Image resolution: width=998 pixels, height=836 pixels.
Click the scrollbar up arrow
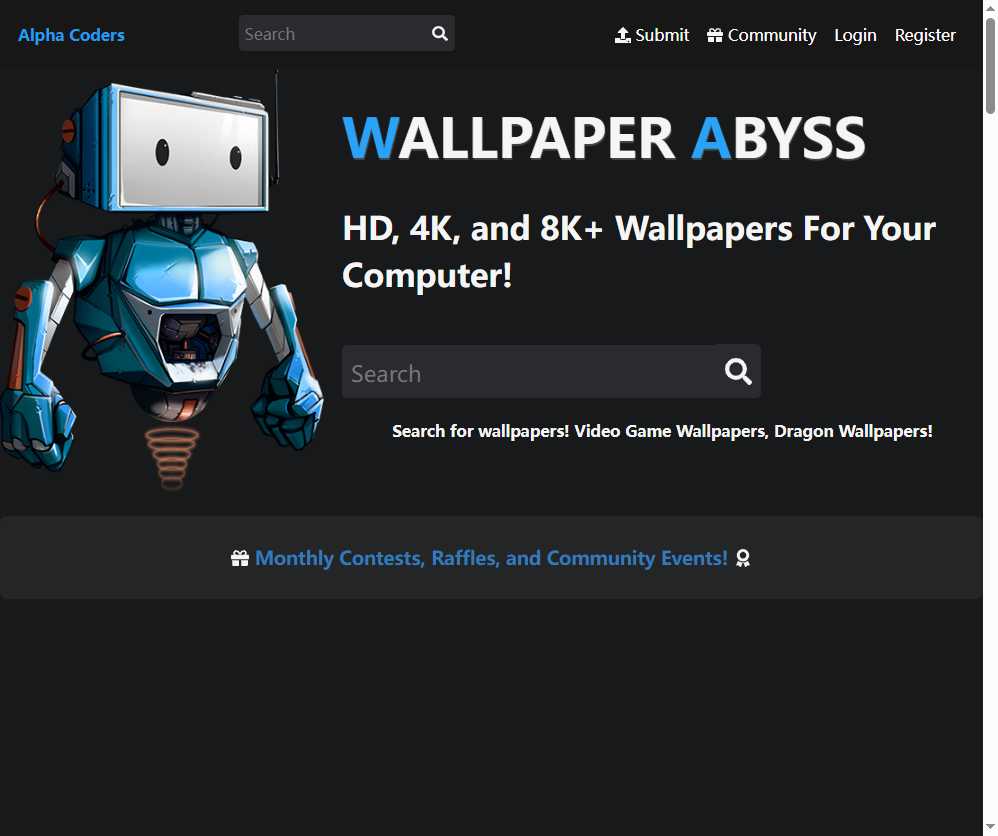coord(991,7)
